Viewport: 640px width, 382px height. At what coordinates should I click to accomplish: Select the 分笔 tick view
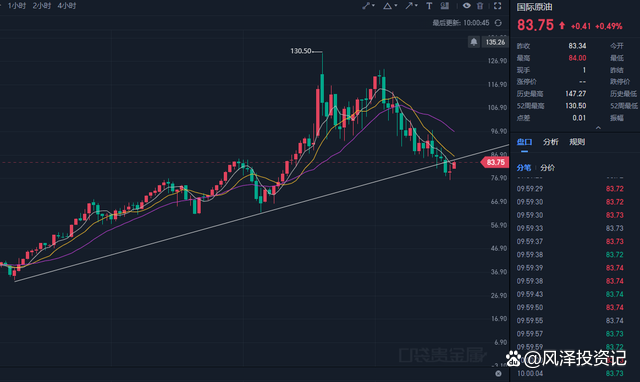pos(524,168)
